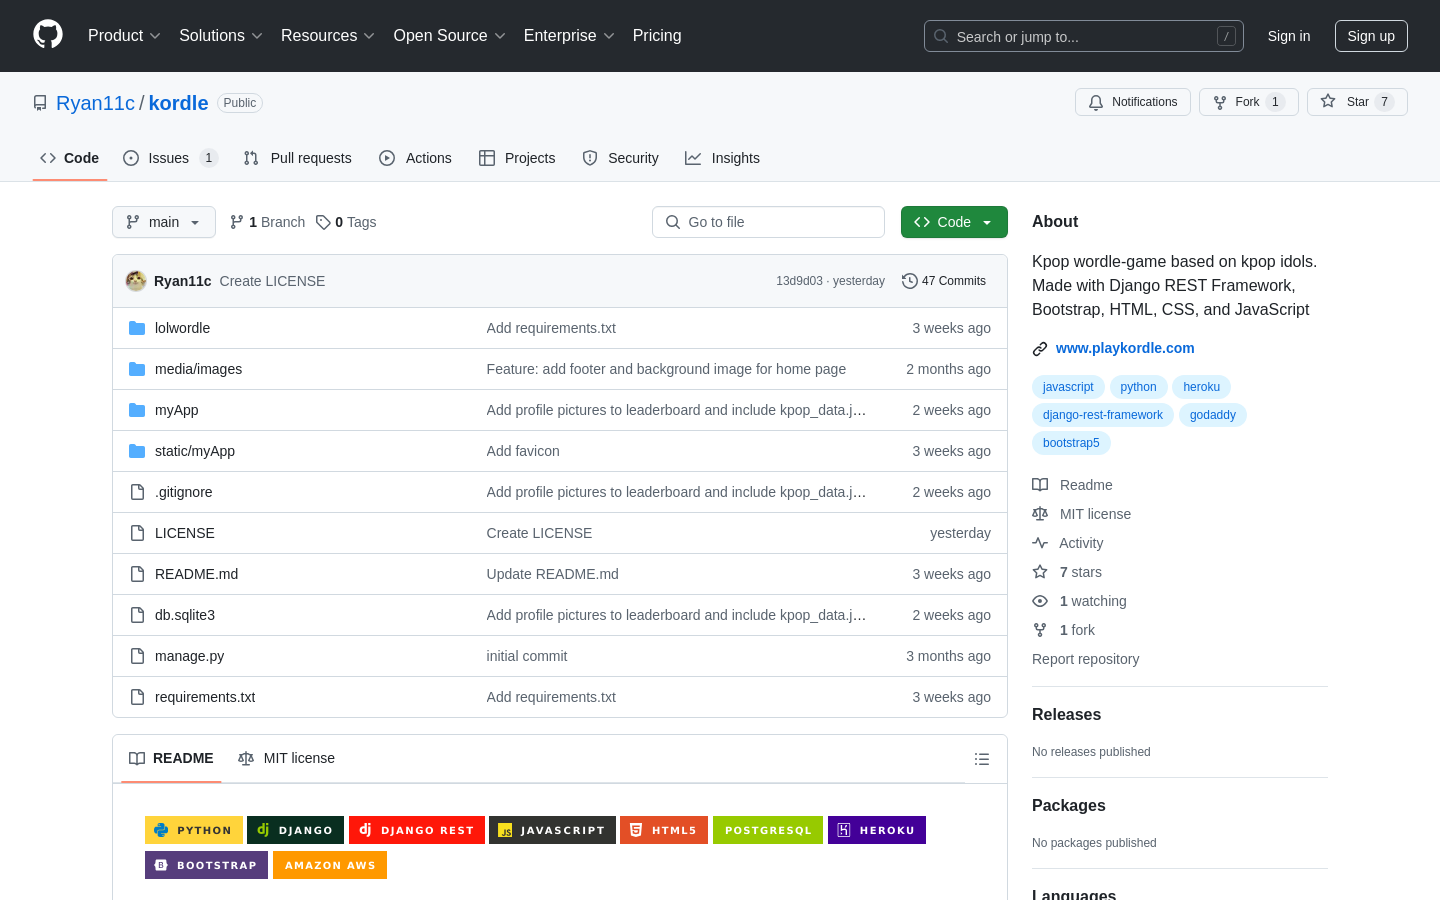View the 47 Commits history
This screenshot has height=900, width=1440.
(944, 281)
